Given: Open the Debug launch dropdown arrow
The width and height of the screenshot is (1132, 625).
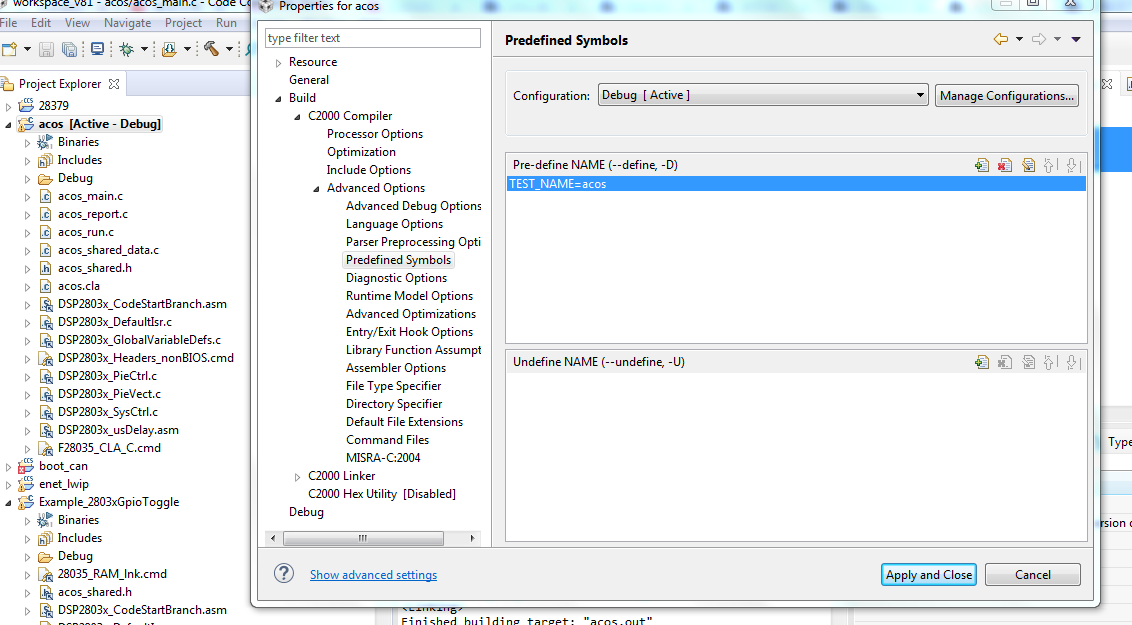Looking at the screenshot, I should (x=144, y=49).
